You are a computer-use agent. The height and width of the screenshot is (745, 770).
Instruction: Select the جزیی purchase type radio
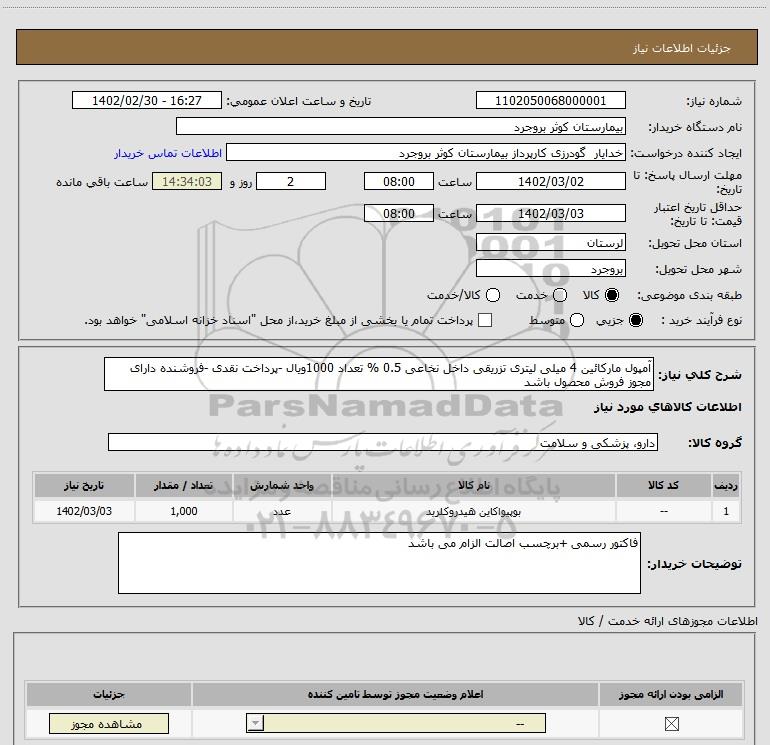[636, 320]
